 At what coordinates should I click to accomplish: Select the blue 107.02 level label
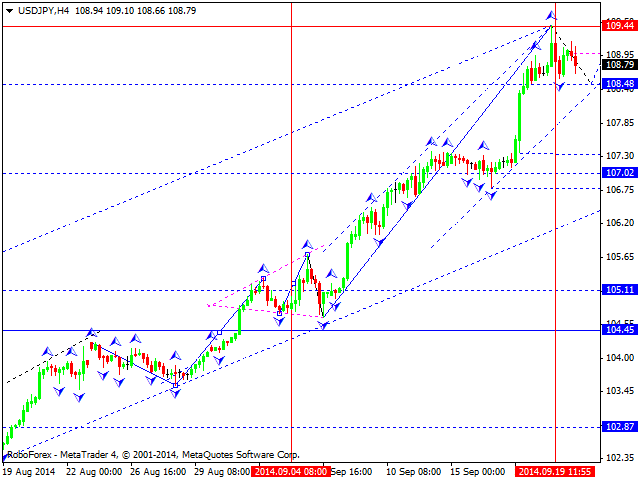[x=620, y=173]
